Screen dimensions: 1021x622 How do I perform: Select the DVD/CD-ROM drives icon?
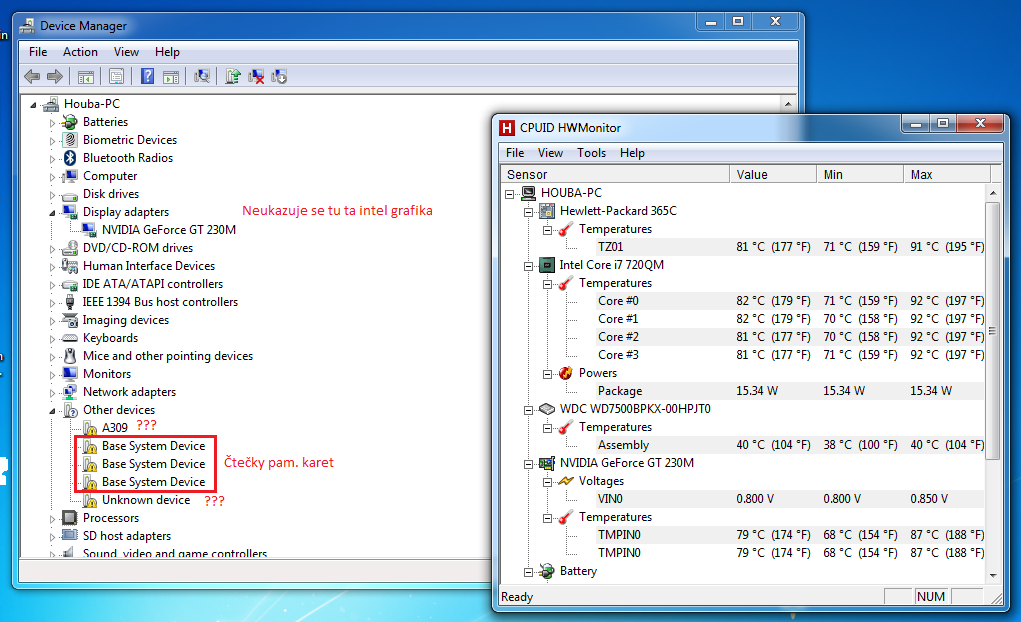pyautogui.click(x=70, y=248)
